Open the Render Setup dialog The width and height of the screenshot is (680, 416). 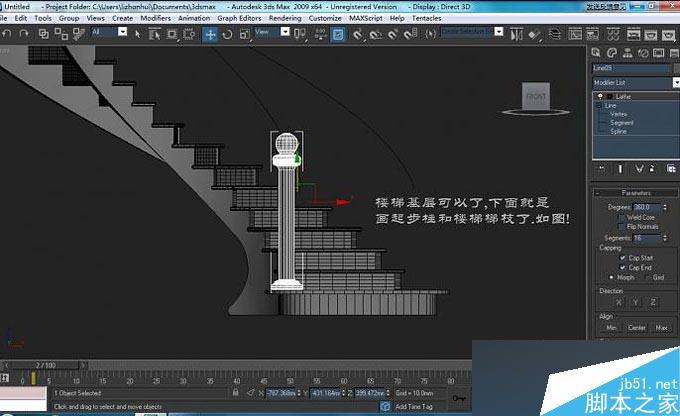(633, 34)
